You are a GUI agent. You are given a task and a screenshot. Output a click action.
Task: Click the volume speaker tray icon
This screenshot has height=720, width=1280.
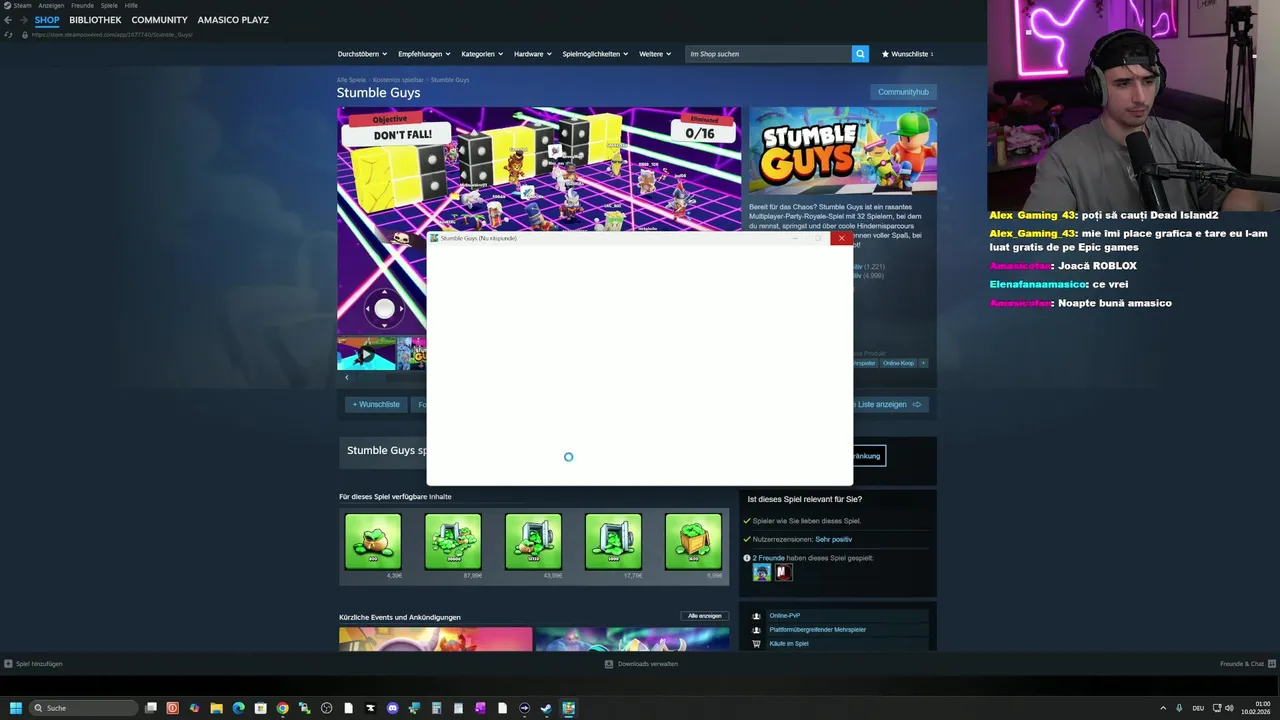(x=1230, y=708)
